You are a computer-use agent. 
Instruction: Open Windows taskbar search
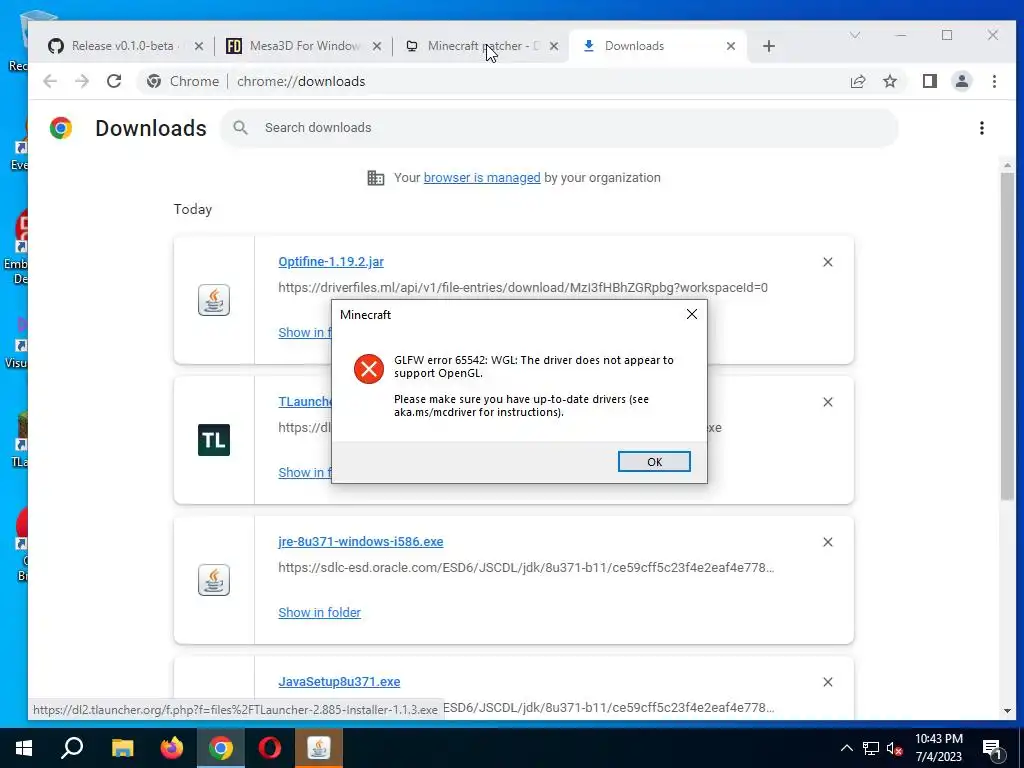coord(72,748)
